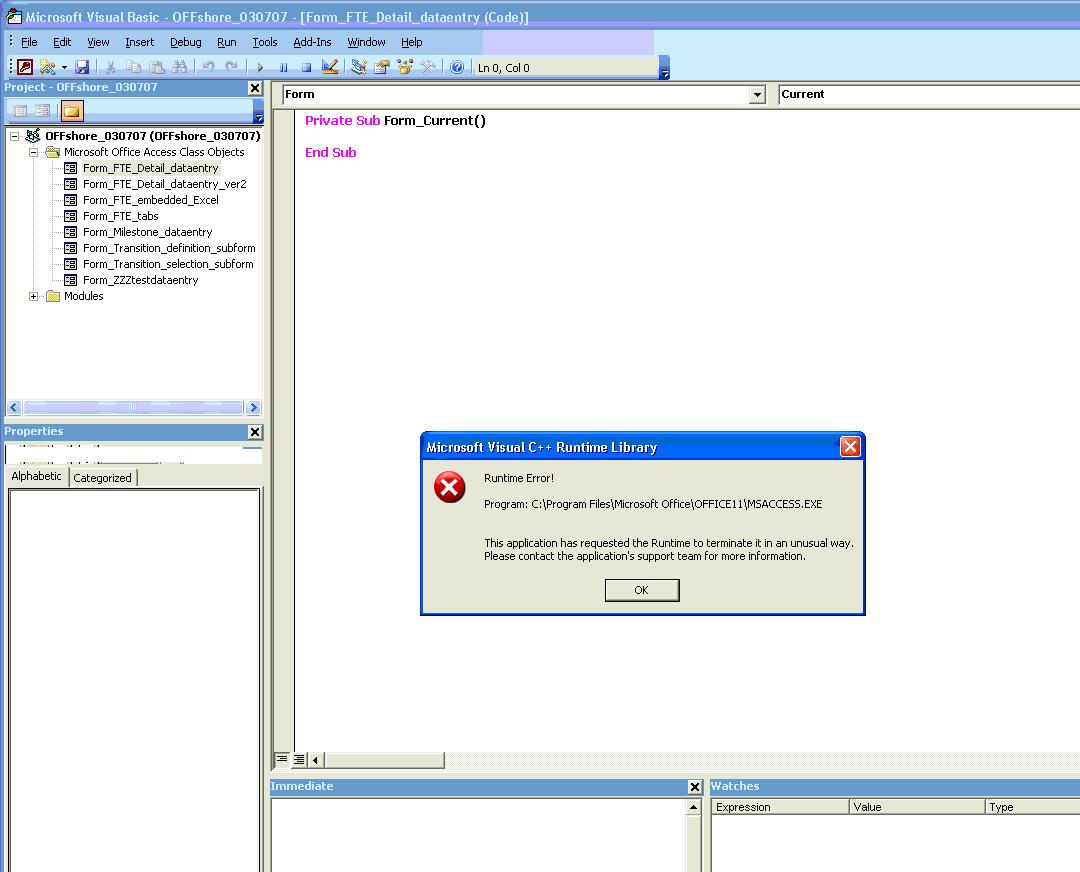
Task: Click the Object Browser toolbar icon
Action: click(404, 67)
